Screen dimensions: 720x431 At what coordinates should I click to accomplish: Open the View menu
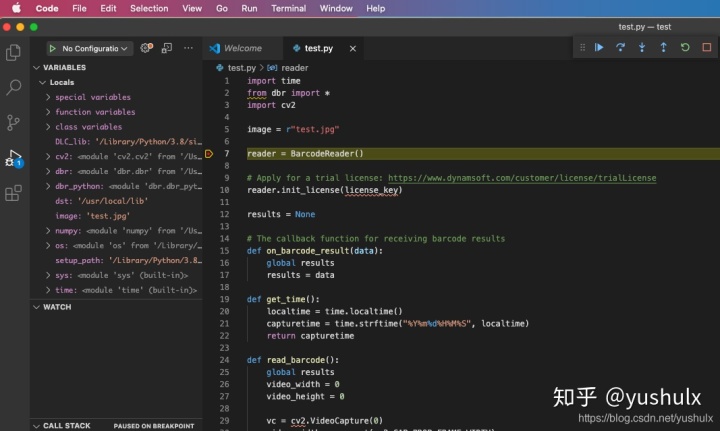click(191, 8)
